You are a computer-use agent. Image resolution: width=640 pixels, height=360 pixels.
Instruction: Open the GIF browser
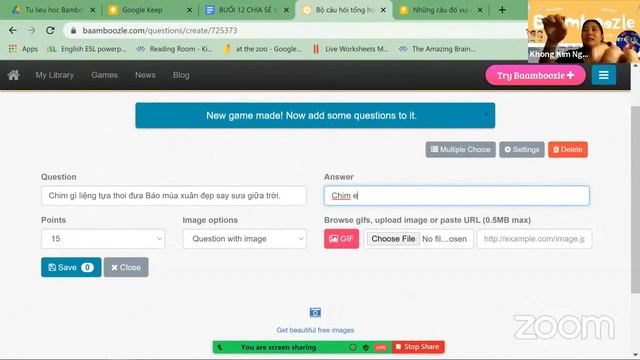coord(341,239)
